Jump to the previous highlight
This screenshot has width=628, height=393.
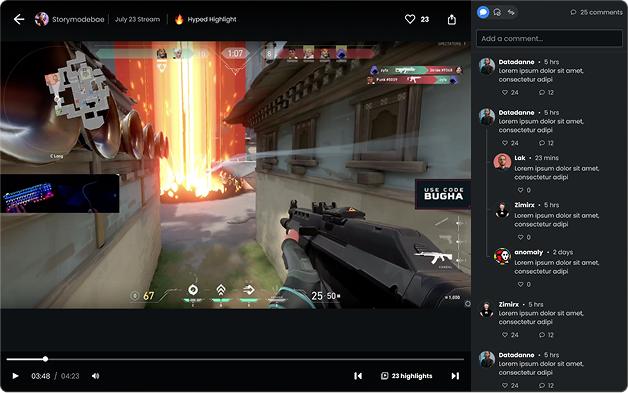point(358,376)
